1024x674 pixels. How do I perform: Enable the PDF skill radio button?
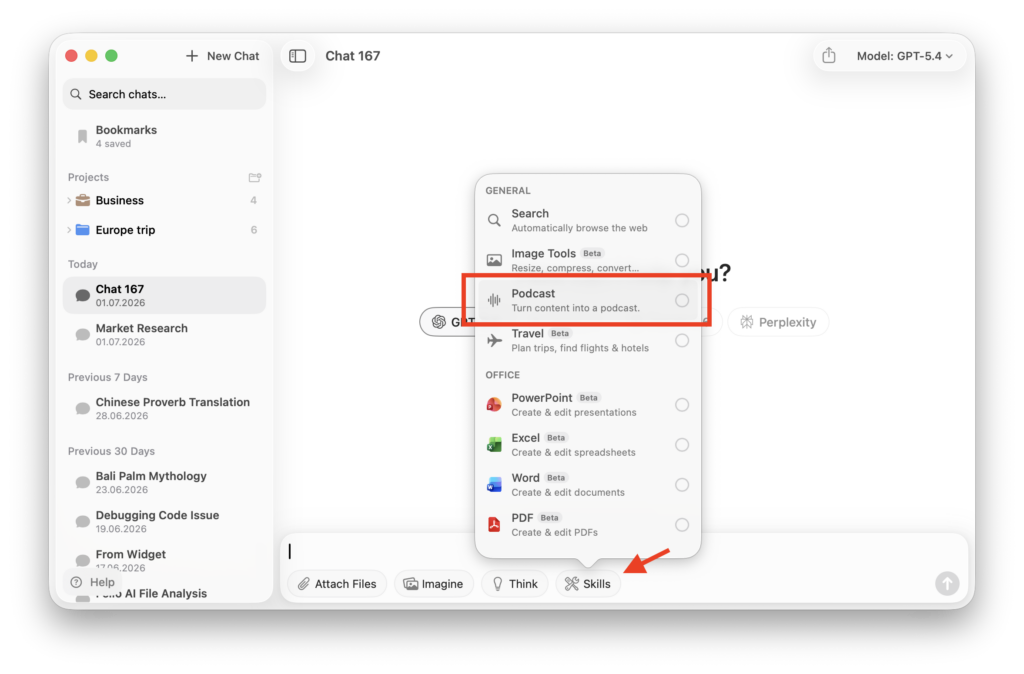pos(682,524)
